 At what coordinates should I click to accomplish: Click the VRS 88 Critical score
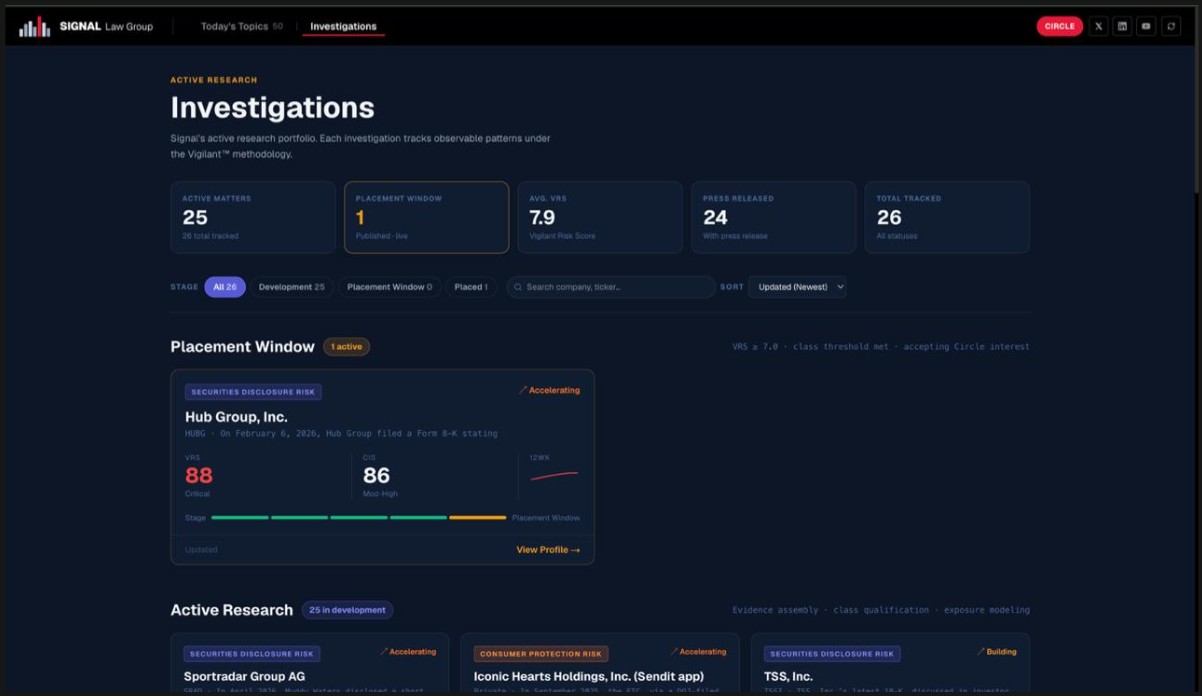pyautogui.click(x=199, y=476)
